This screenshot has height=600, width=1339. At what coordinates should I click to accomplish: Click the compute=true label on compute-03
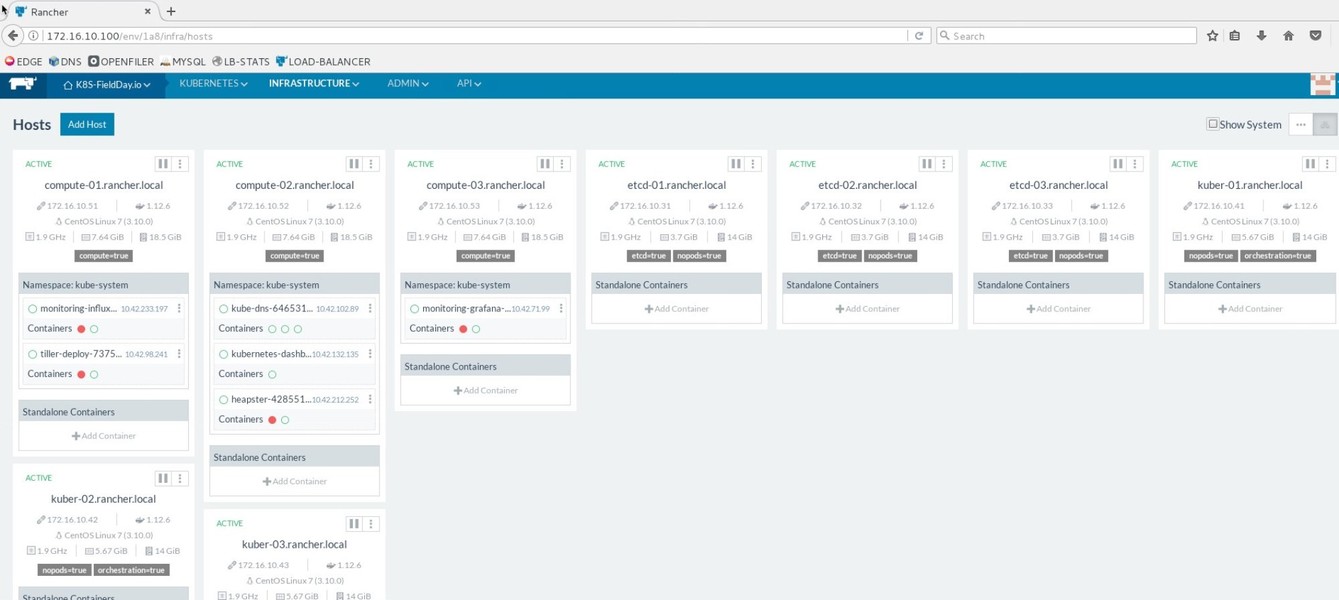point(485,256)
